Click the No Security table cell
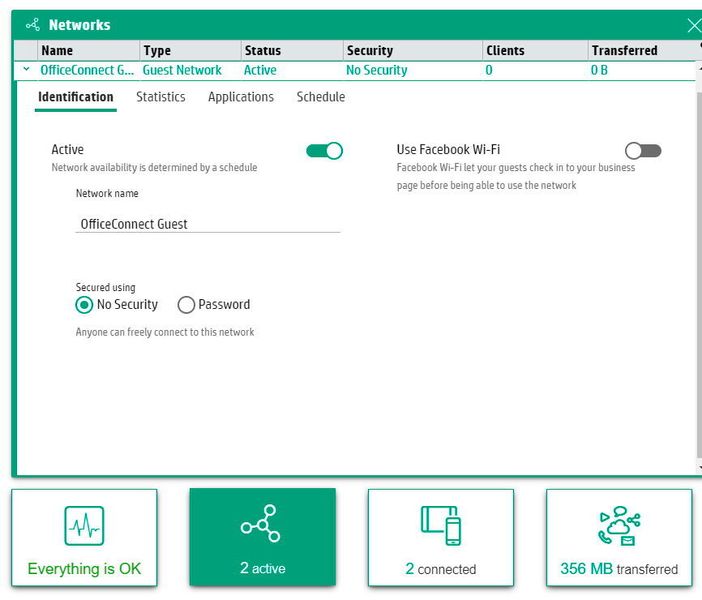Screen dimensions: 702x600 377,70
